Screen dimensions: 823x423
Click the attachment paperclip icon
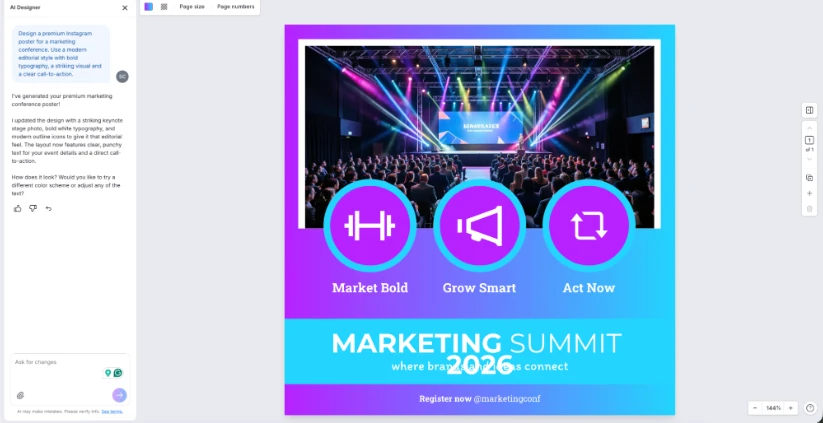pos(20,395)
